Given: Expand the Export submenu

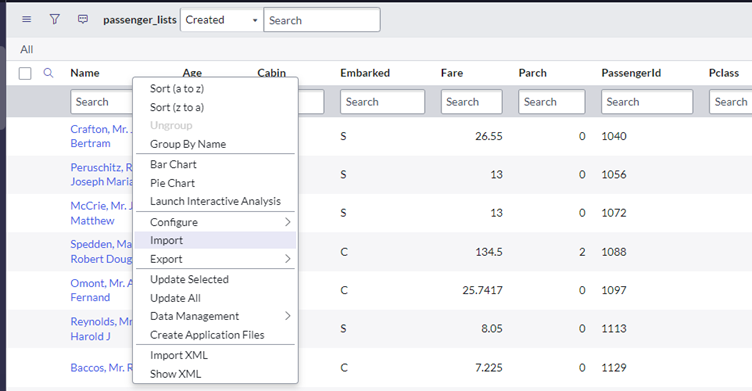Looking at the screenshot, I should click(x=215, y=259).
